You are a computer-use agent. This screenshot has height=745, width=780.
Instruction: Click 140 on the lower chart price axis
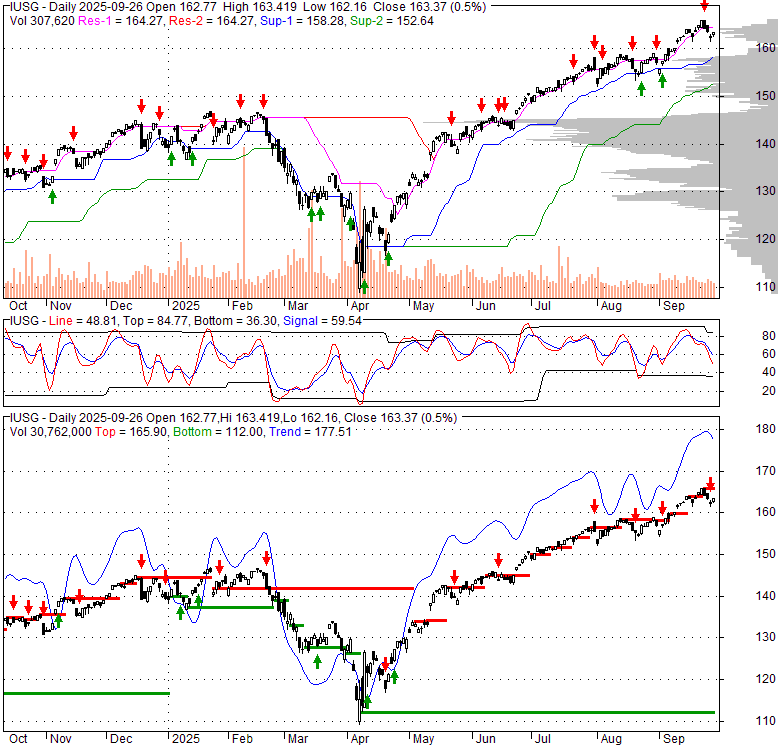coord(765,595)
